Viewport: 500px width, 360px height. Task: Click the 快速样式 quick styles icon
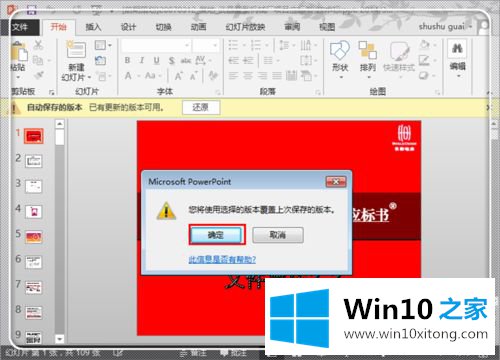(399, 51)
